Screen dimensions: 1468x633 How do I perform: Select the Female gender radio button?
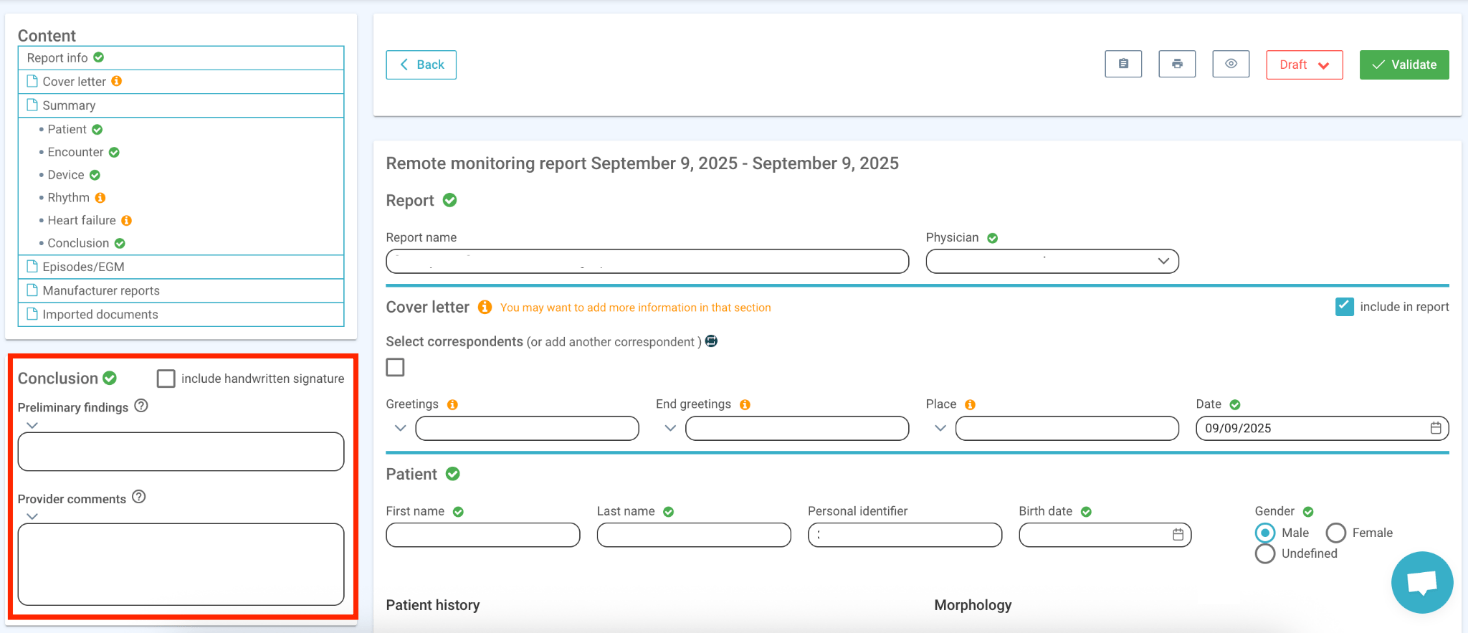click(x=1335, y=533)
